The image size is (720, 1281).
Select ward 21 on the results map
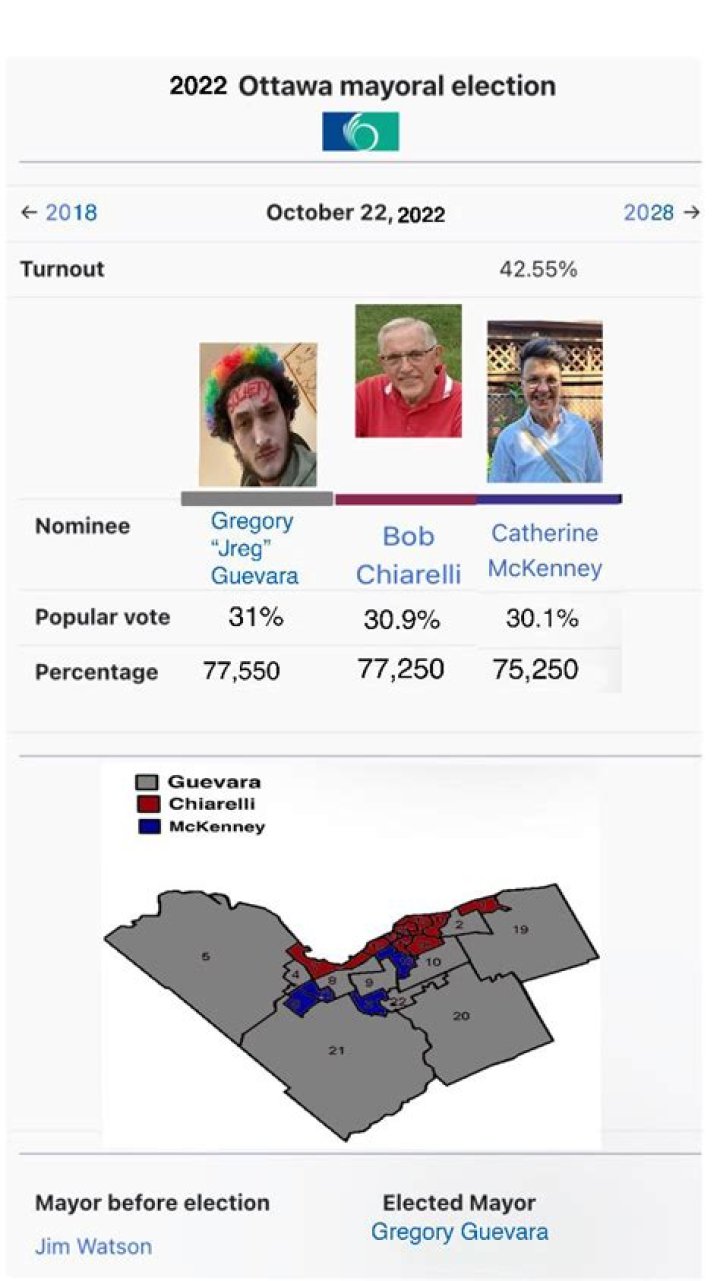click(x=337, y=1050)
